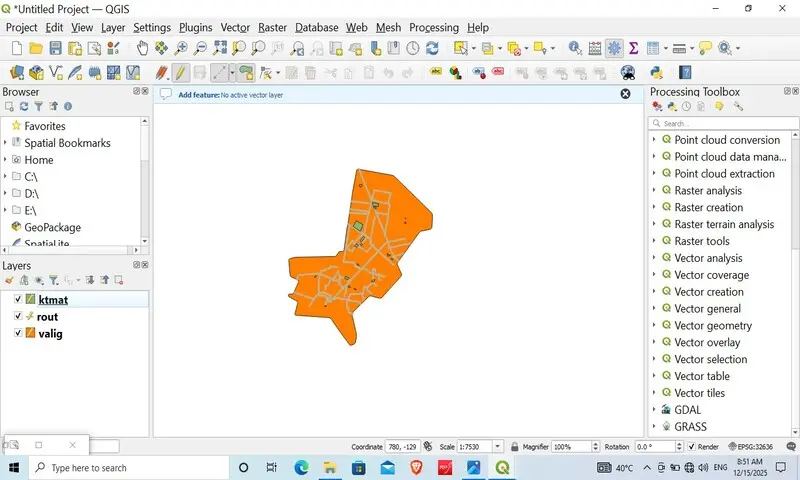Open the Scale dropdown in status bar
The width and height of the screenshot is (800, 480).
498,447
